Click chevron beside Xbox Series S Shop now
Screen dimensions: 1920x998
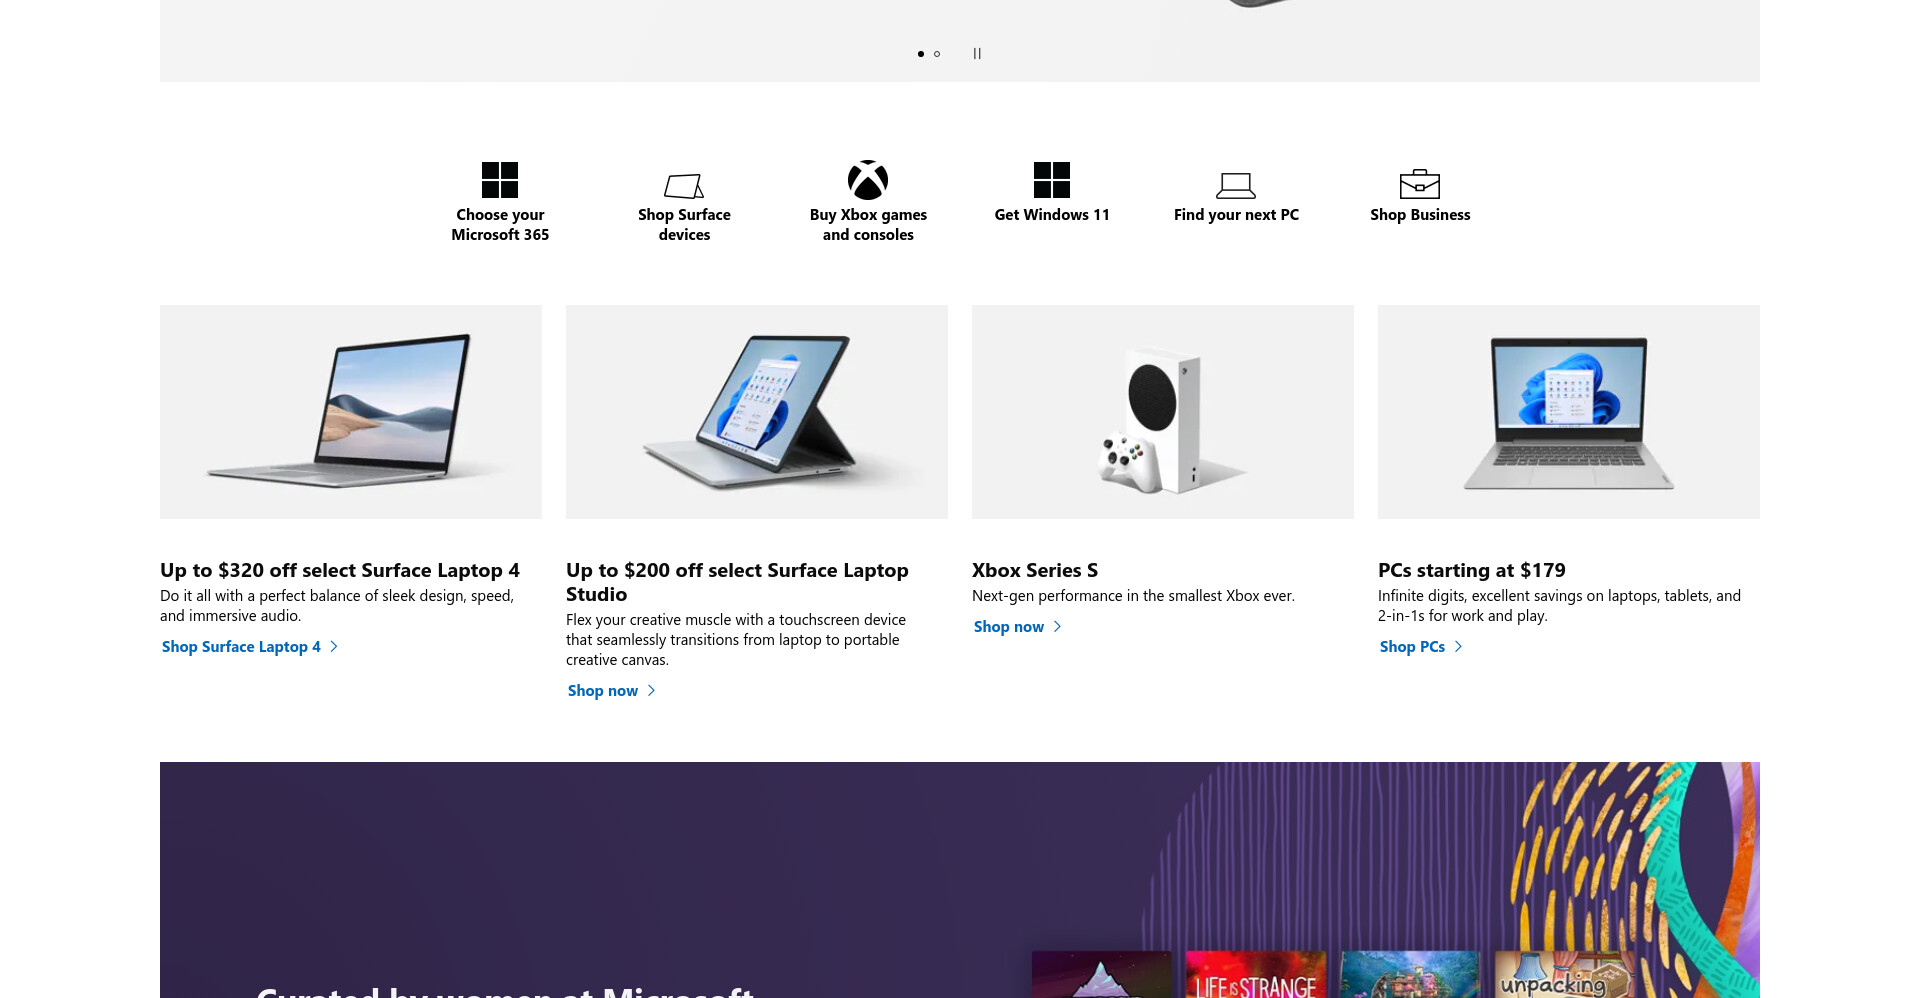1057,627
